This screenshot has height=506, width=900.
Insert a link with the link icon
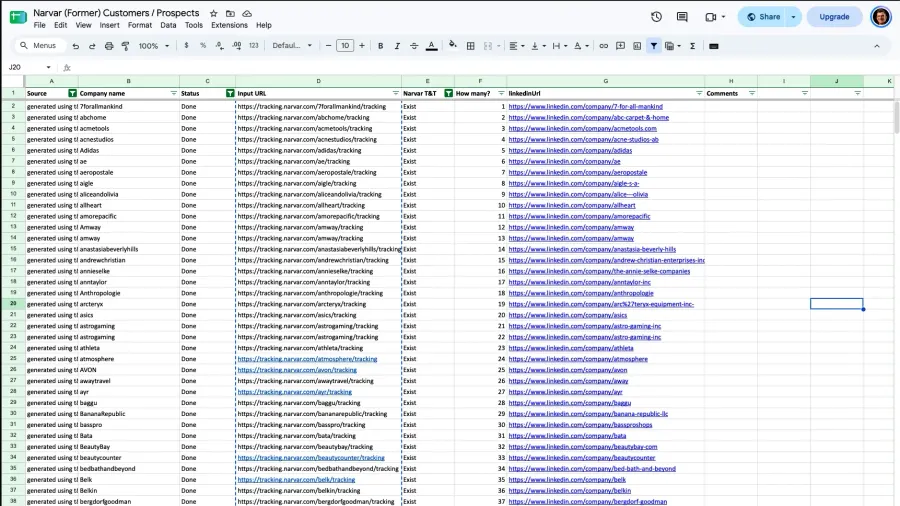point(603,46)
